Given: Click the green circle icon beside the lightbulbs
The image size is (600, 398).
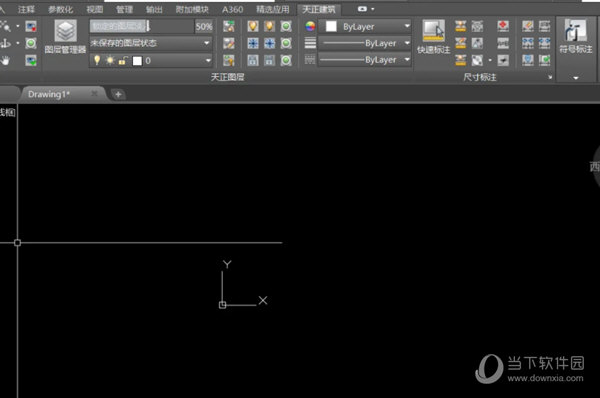Looking at the screenshot, I should tap(286, 26).
